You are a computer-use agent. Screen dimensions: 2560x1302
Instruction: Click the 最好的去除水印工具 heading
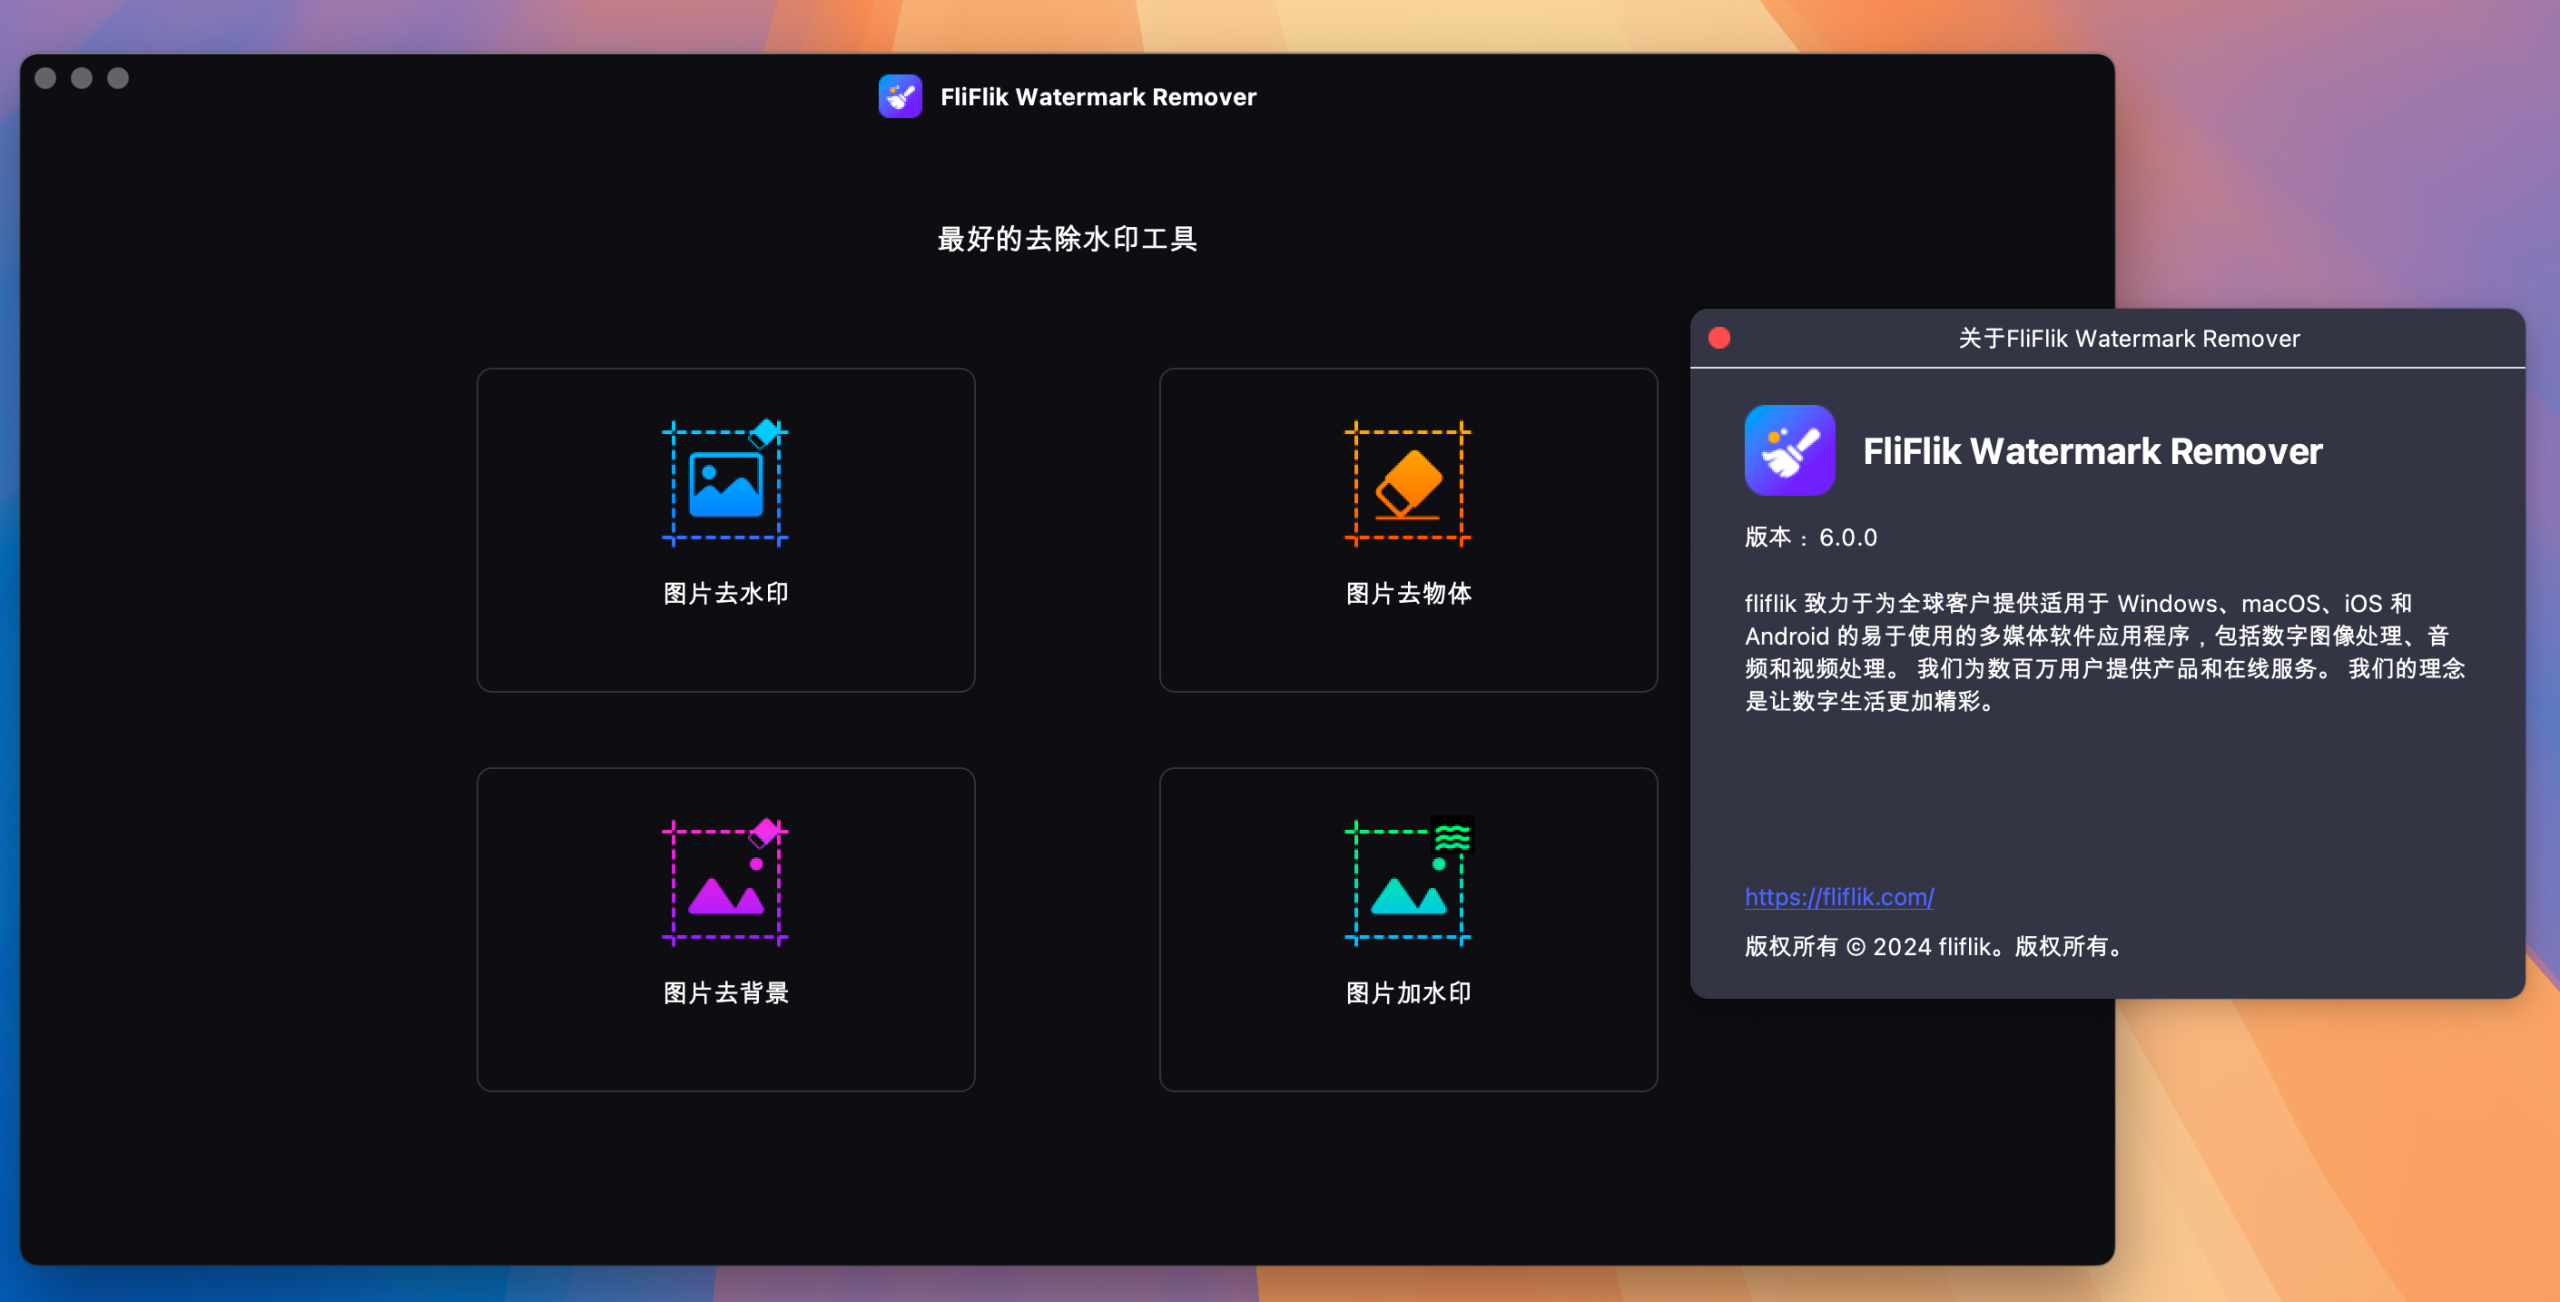[1067, 239]
